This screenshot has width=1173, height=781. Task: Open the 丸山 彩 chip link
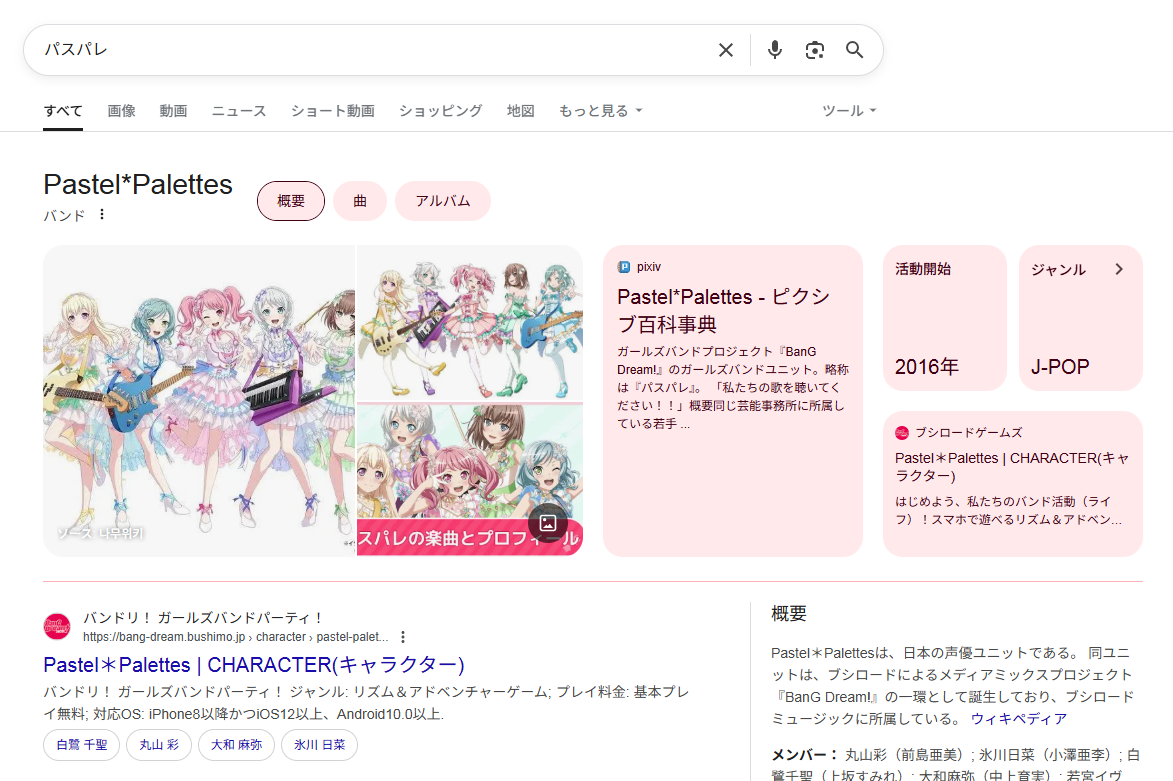pyautogui.click(x=159, y=745)
